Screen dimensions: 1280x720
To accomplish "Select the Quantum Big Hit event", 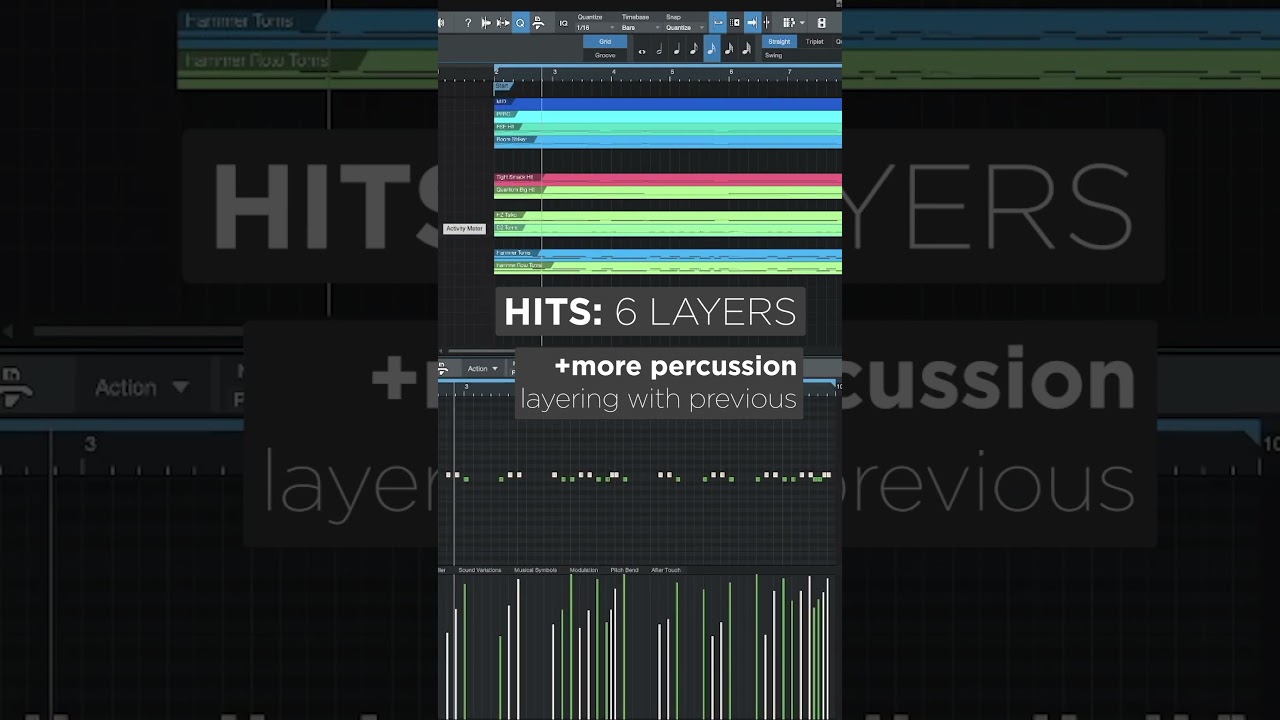I will 668,191.
